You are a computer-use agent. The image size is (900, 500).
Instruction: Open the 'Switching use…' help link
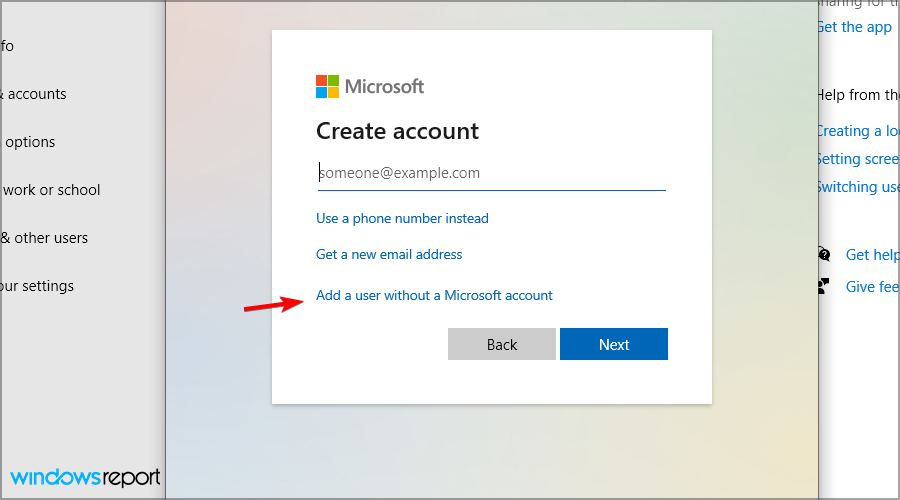[x=859, y=187]
